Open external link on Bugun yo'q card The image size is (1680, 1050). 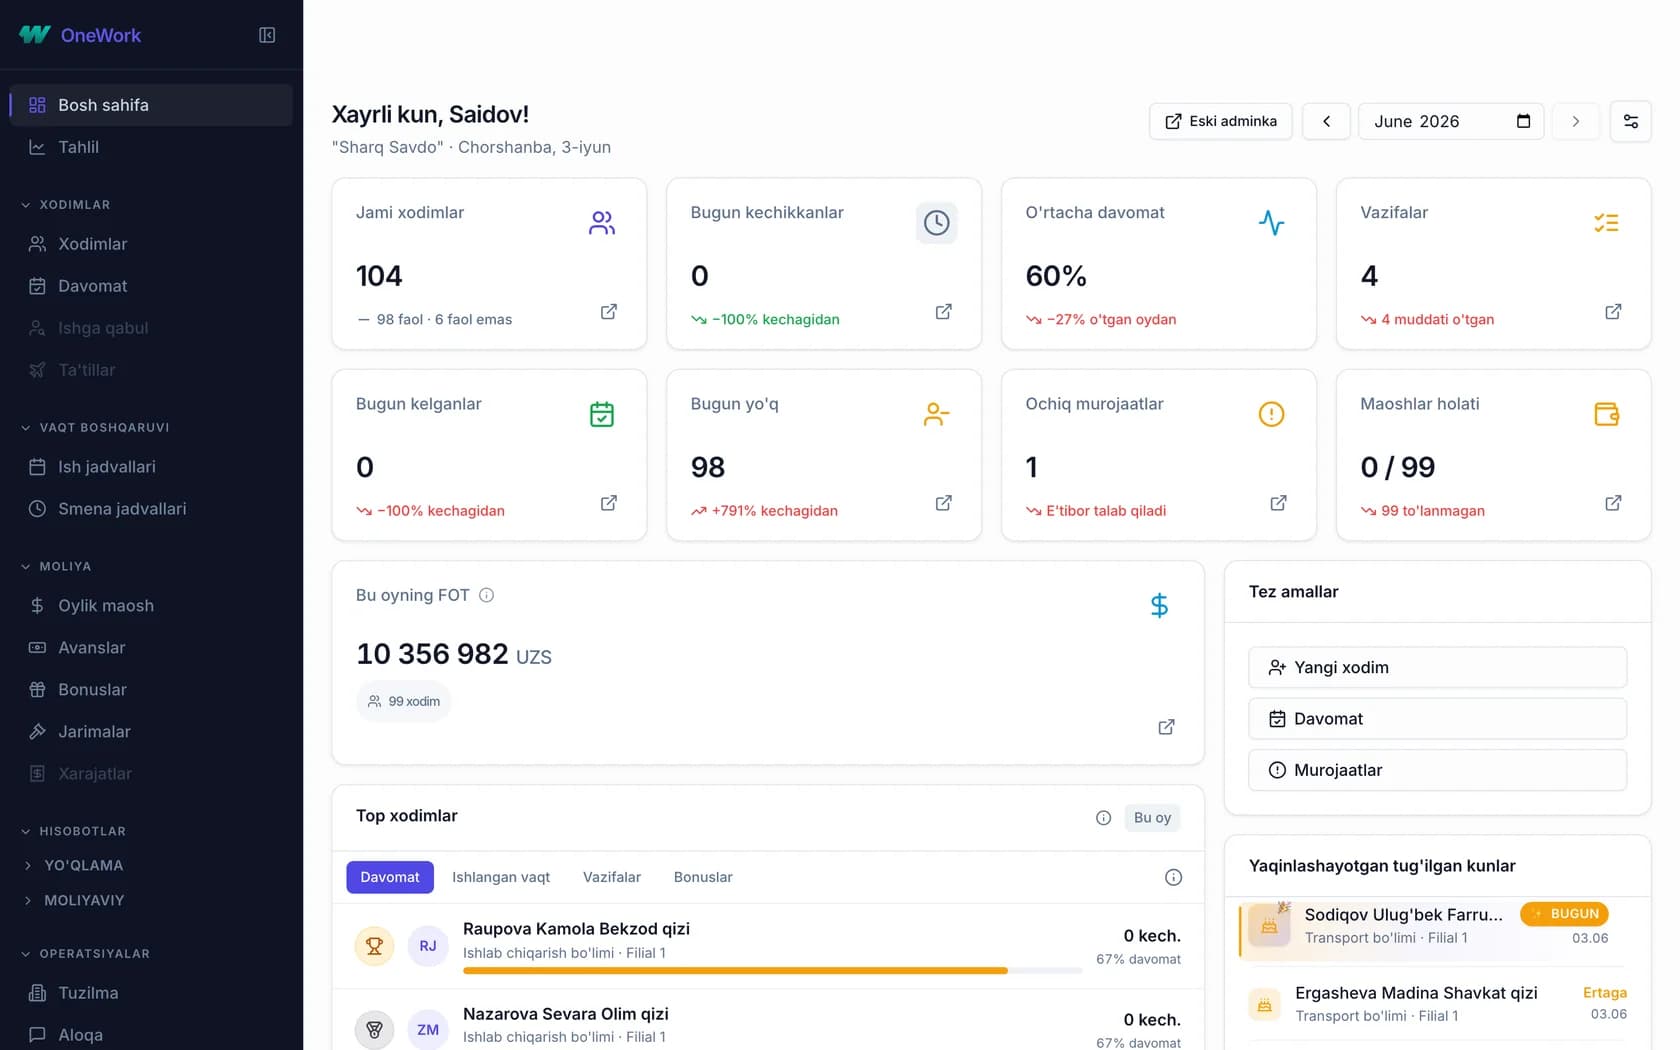pyautogui.click(x=943, y=503)
